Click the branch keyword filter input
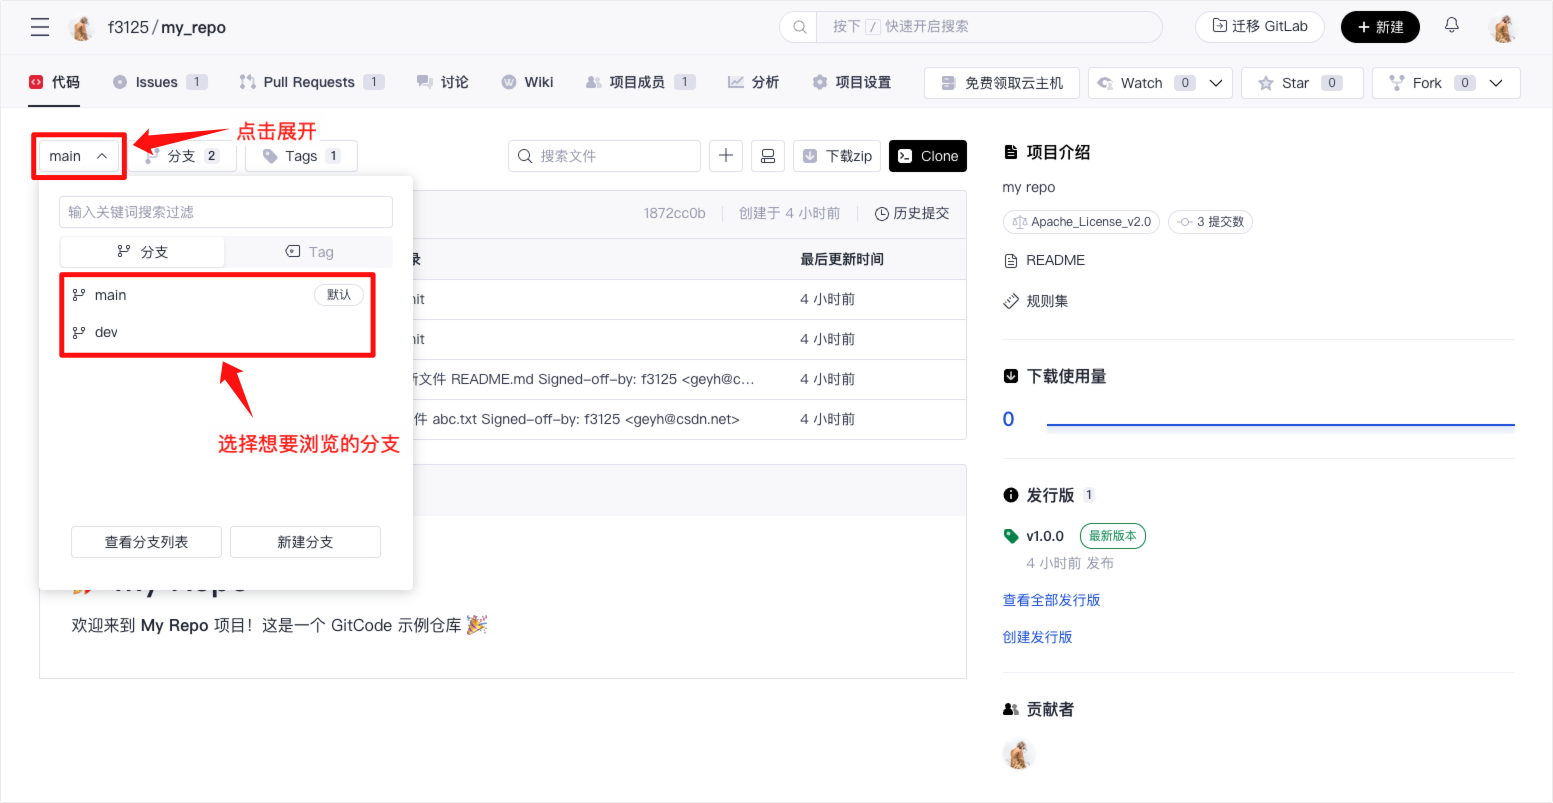 (x=226, y=212)
